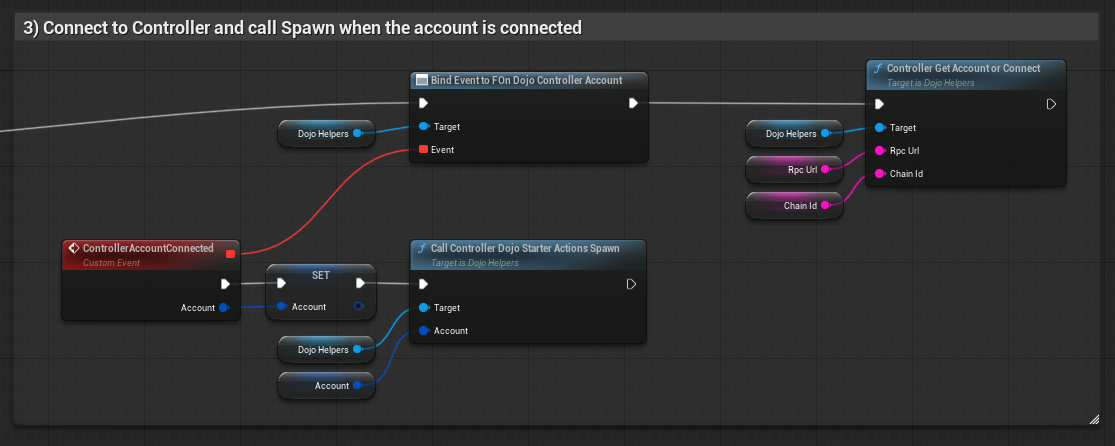Click the exec input pin of Controller Get Account or Connect
This screenshot has width=1115, height=446.
pos(879,104)
